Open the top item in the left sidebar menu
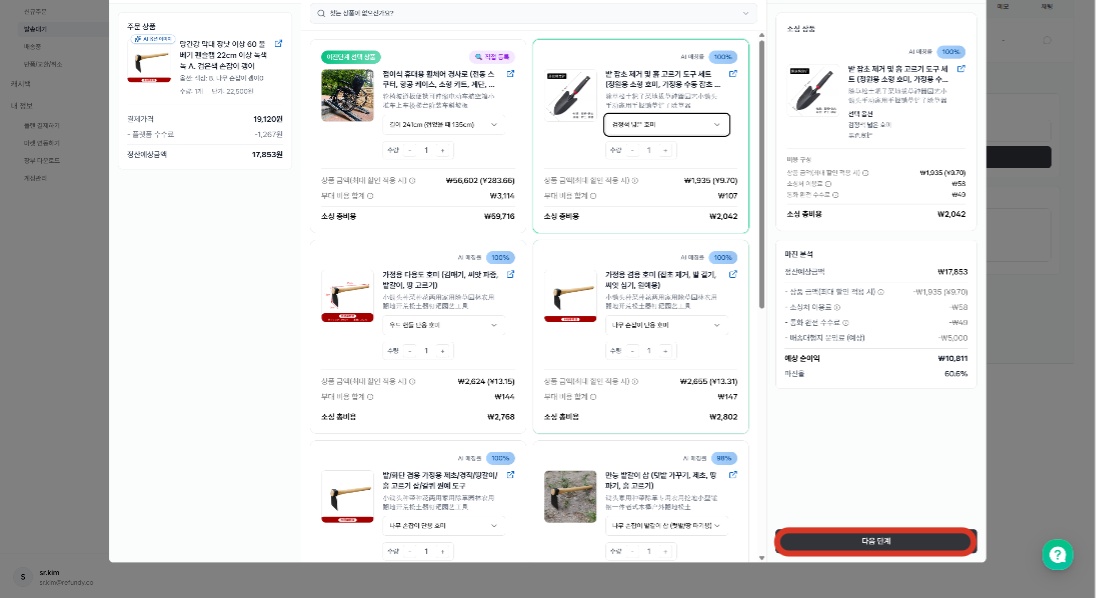Viewport: 1116px width, 598px height. [35, 12]
